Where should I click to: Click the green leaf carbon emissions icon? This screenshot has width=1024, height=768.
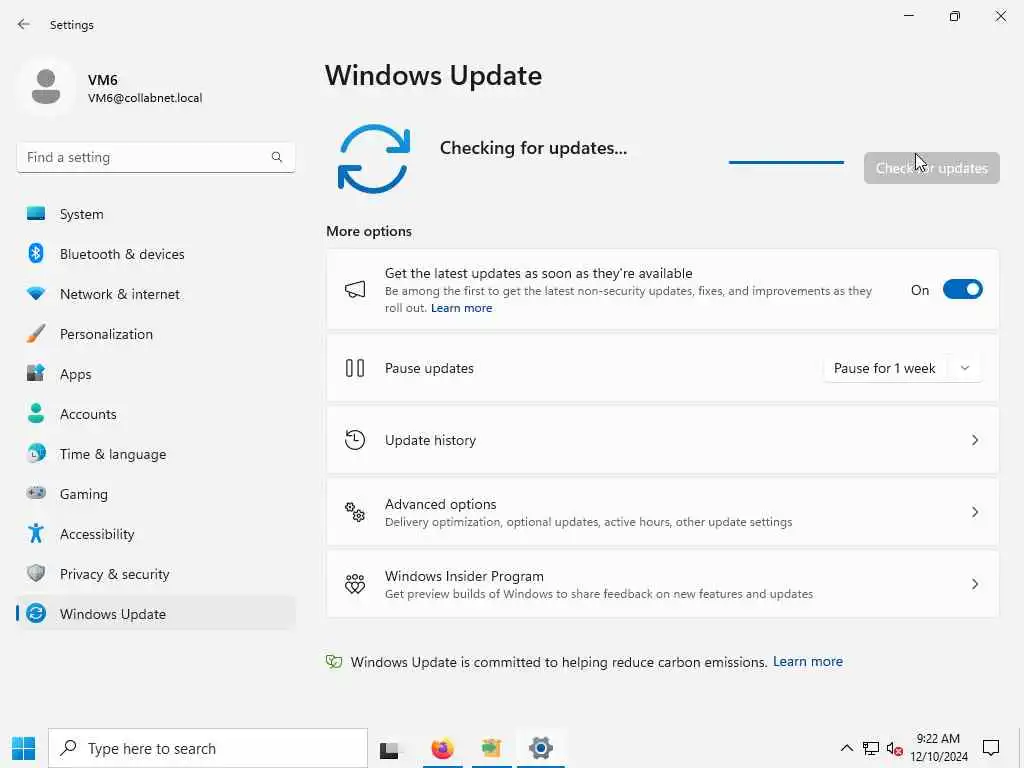coord(334,662)
